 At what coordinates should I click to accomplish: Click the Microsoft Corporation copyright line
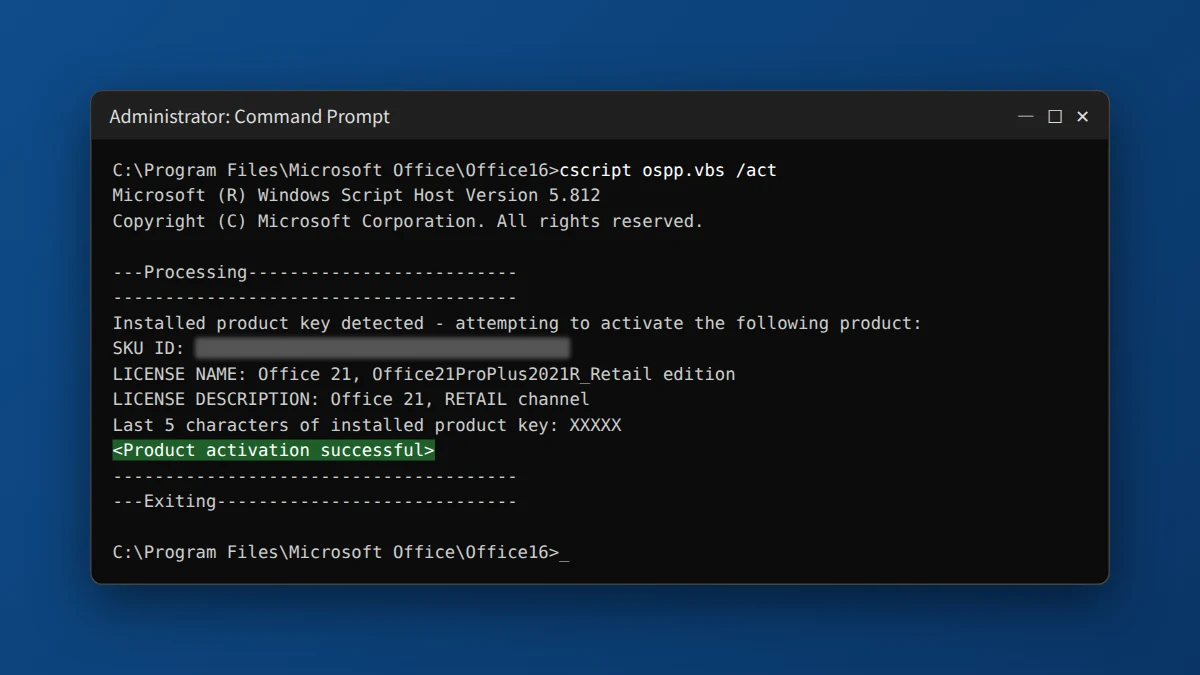coord(408,221)
